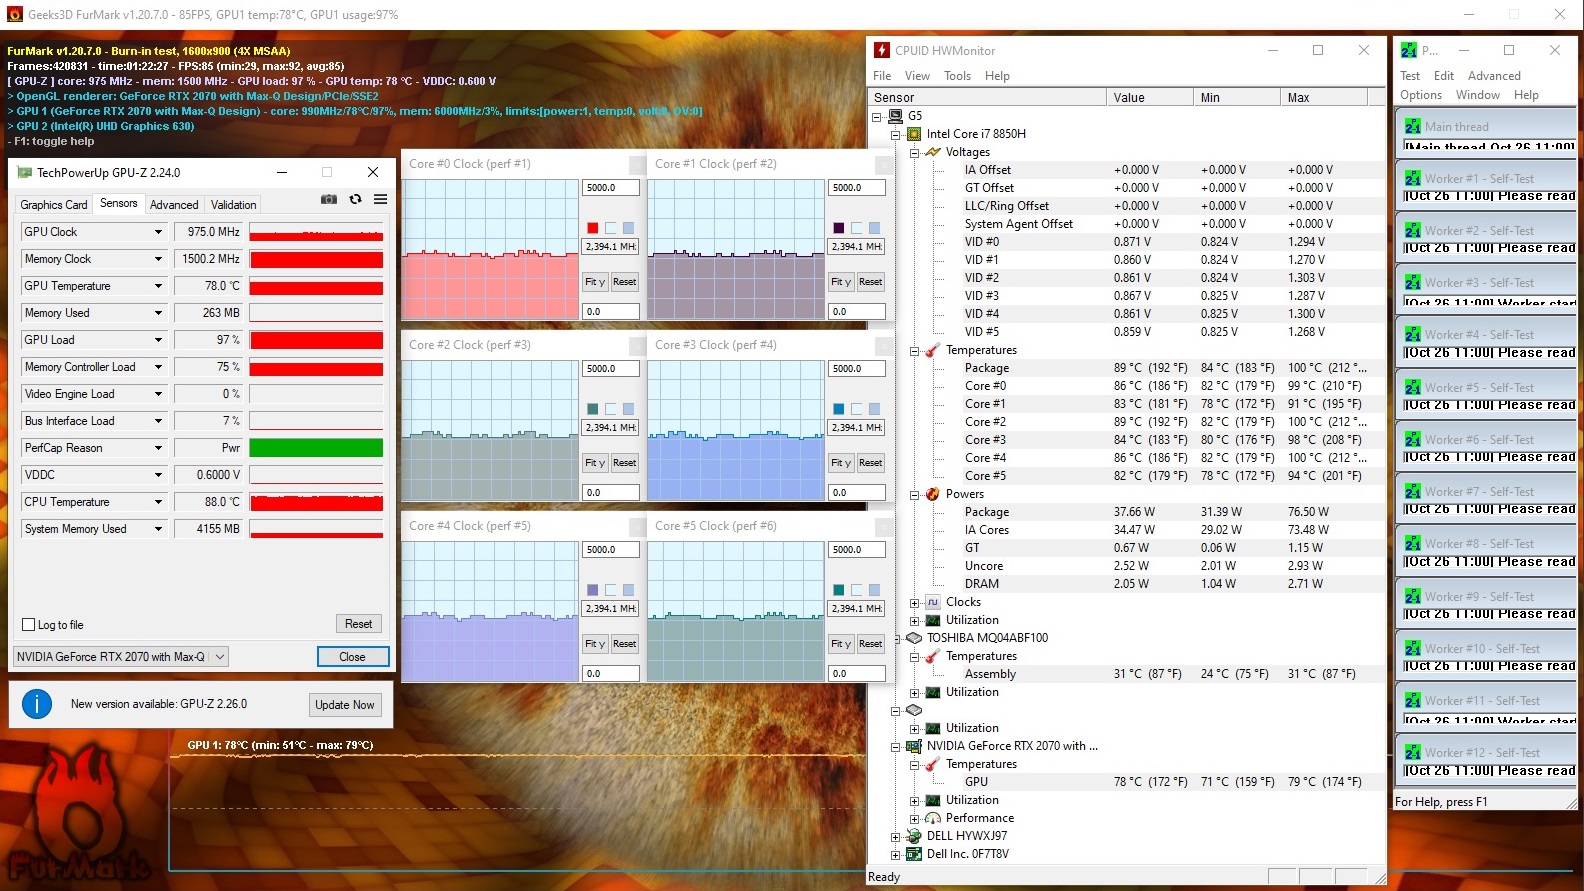Collapse the Powers tree node

point(914,495)
